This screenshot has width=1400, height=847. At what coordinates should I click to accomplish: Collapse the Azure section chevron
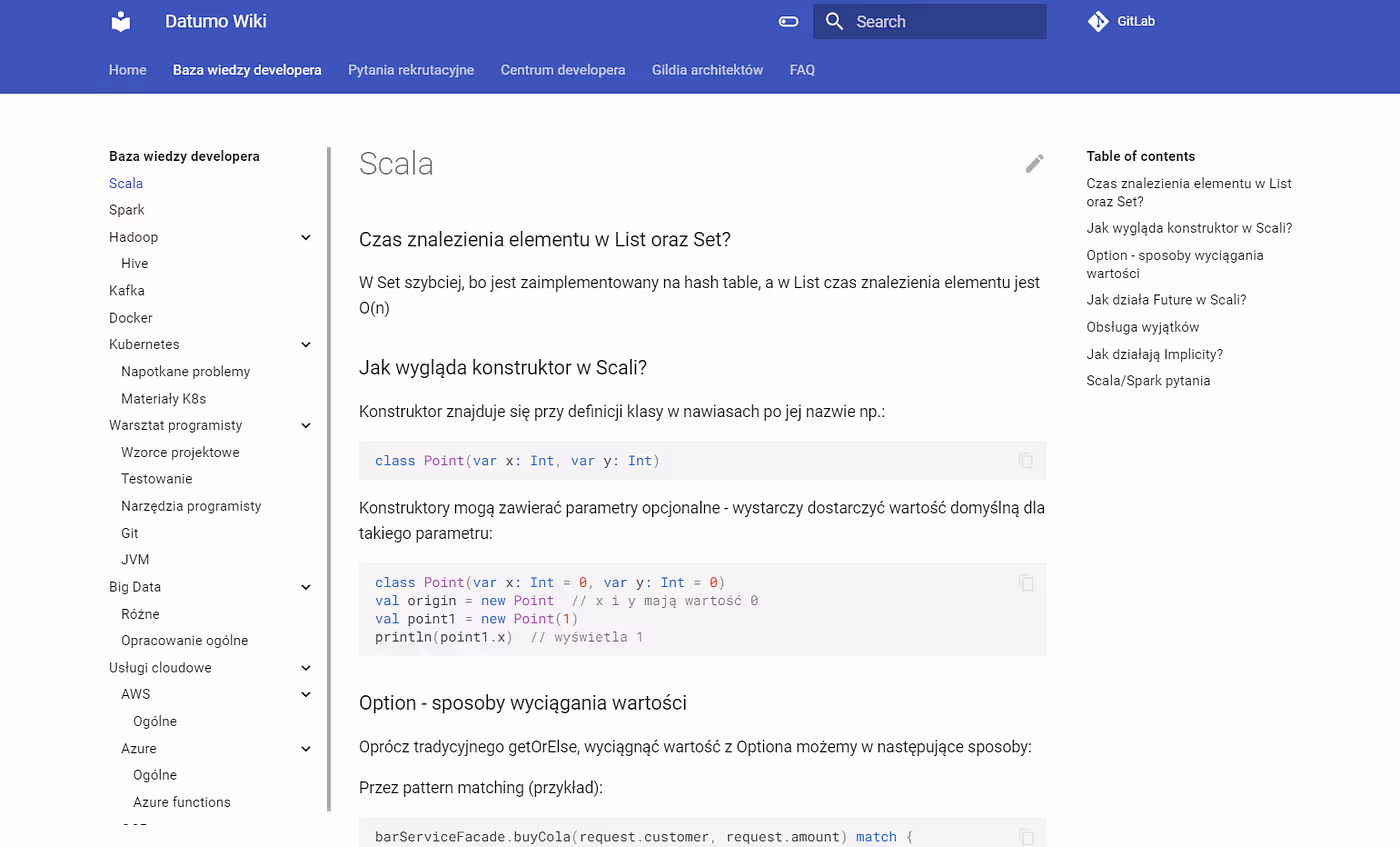tap(306, 748)
